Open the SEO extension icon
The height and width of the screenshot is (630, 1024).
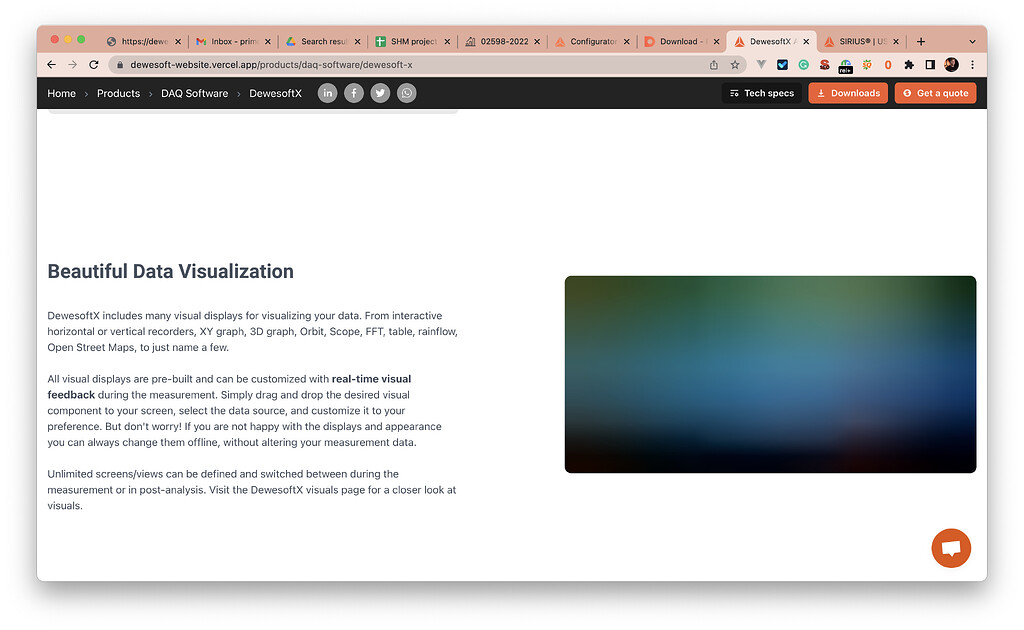click(824, 64)
